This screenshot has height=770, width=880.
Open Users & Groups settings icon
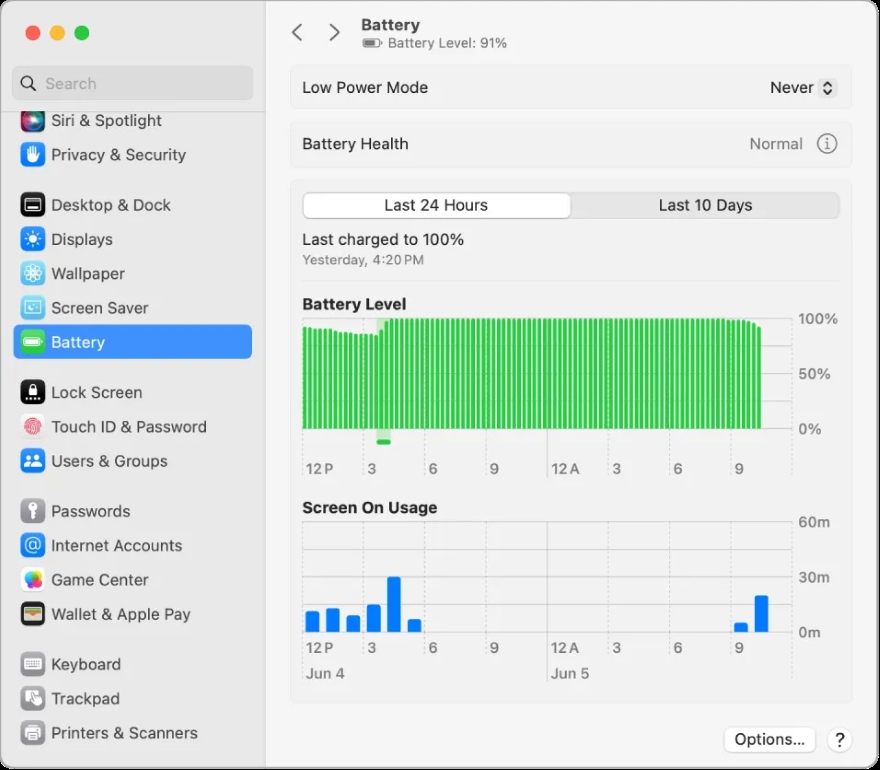(x=31, y=461)
